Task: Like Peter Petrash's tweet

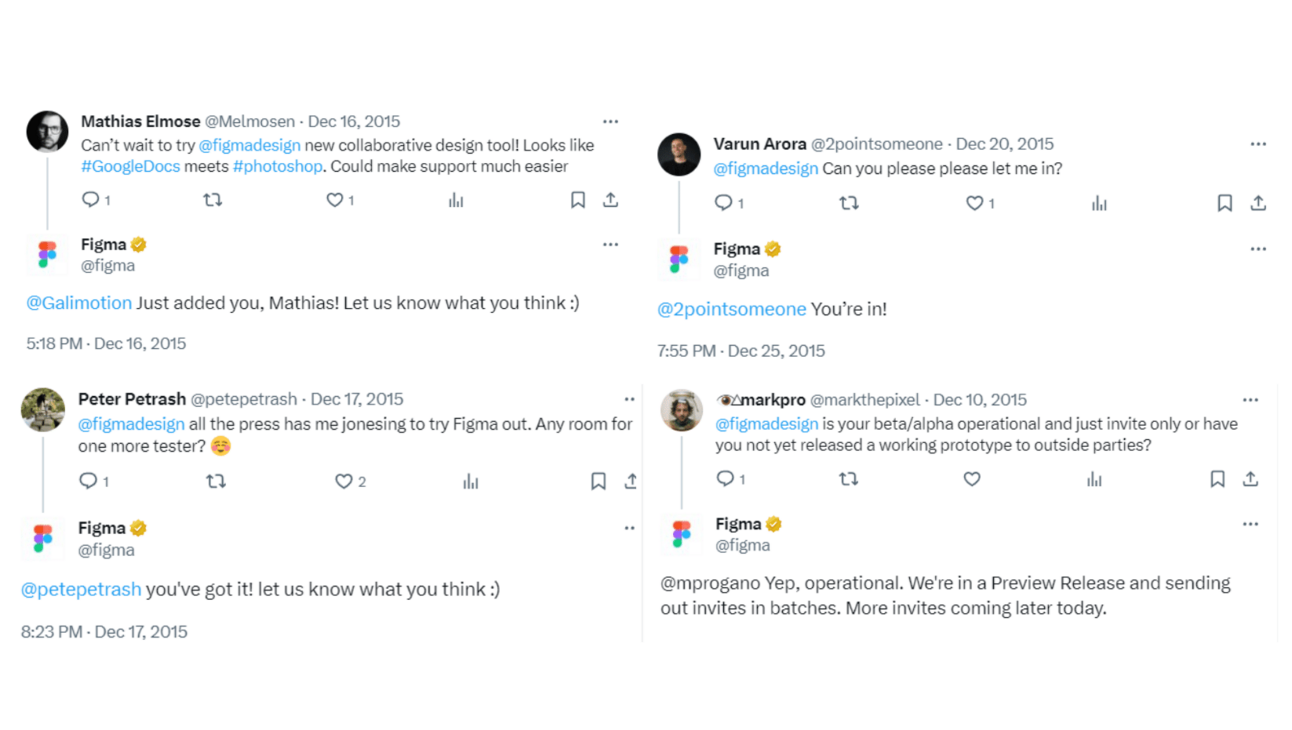Action: [342, 481]
